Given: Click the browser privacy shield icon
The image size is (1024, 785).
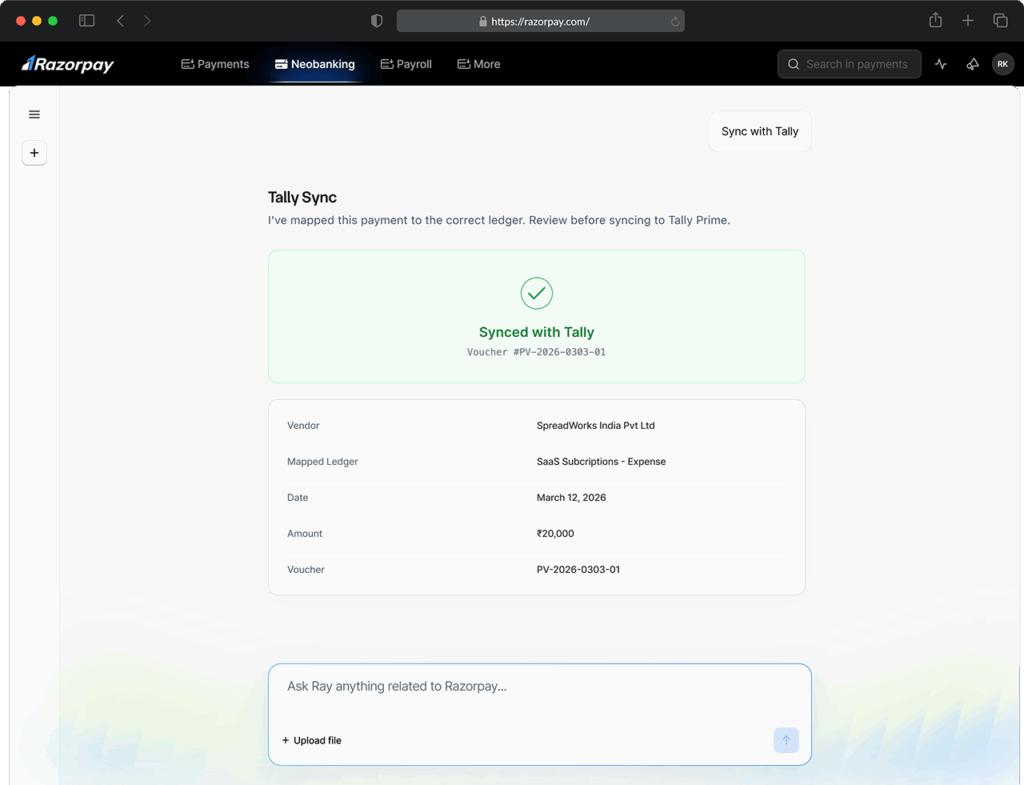Looking at the screenshot, I should 377,21.
